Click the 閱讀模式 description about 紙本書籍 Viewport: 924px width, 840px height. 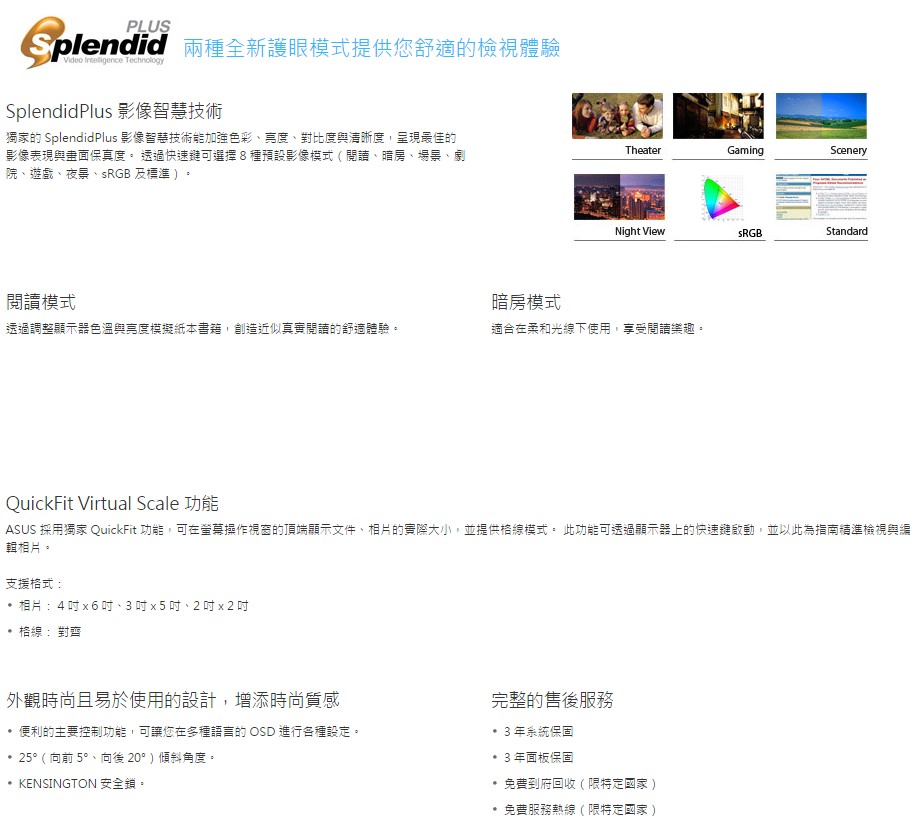(x=202, y=328)
